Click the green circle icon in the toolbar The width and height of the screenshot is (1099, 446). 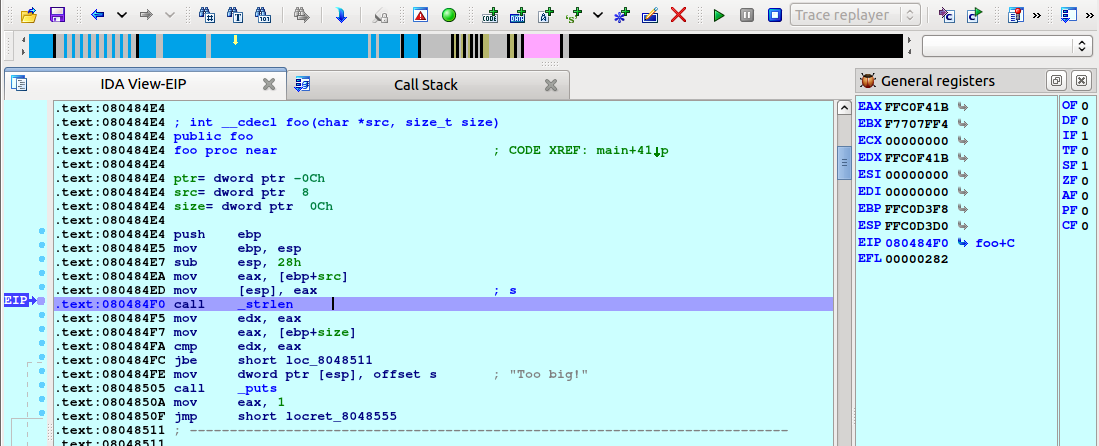(x=449, y=15)
